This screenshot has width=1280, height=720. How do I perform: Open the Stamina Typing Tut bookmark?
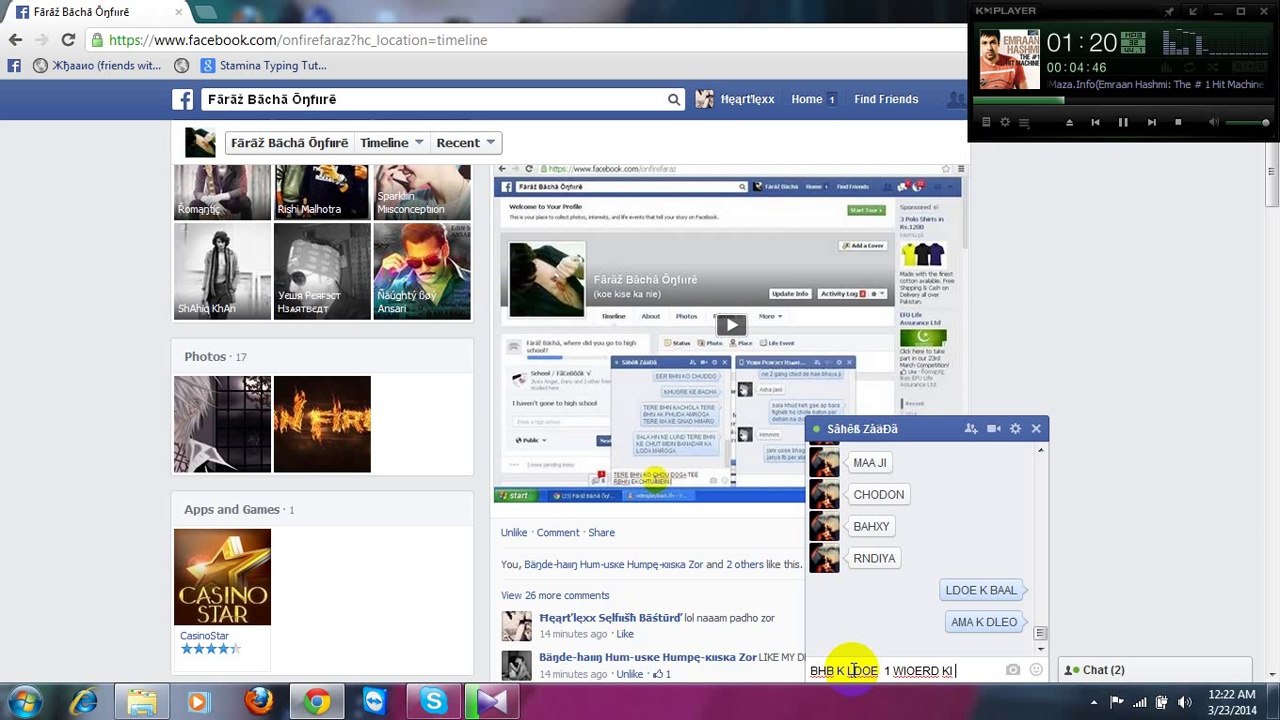(x=263, y=66)
